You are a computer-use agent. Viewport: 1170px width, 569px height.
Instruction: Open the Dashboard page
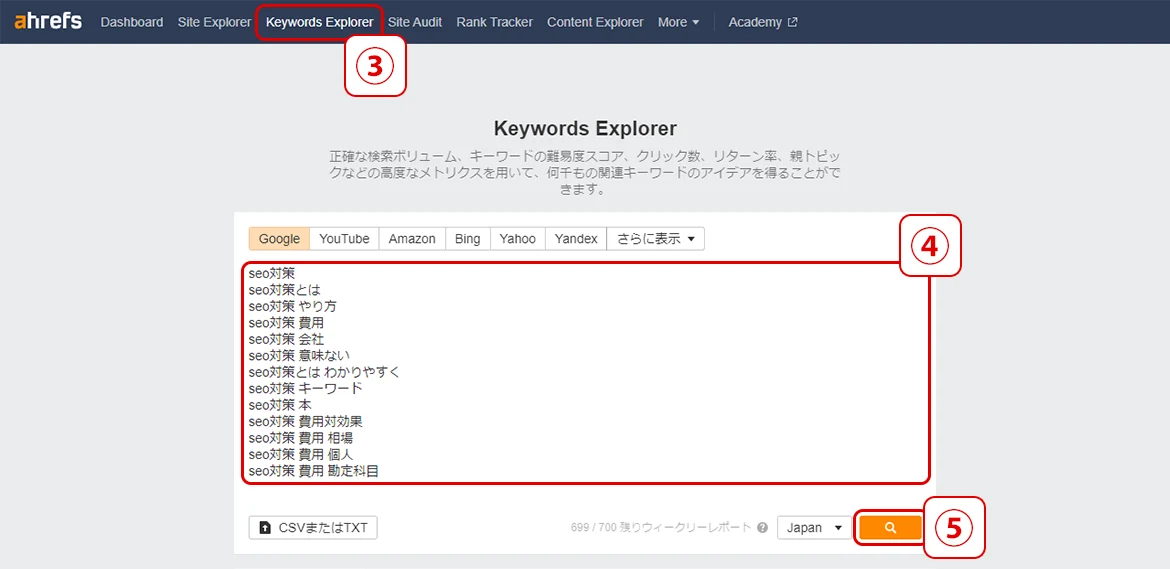(x=132, y=22)
